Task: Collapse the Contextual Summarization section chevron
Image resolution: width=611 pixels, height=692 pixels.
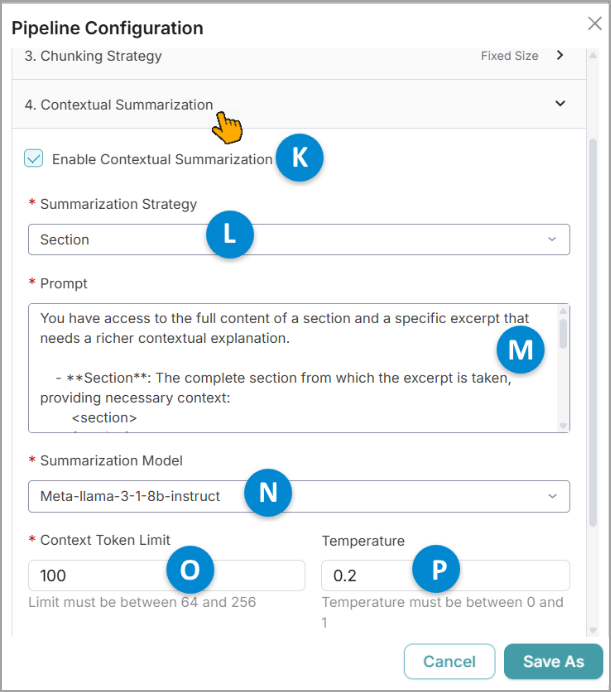Action: [x=560, y=104]
